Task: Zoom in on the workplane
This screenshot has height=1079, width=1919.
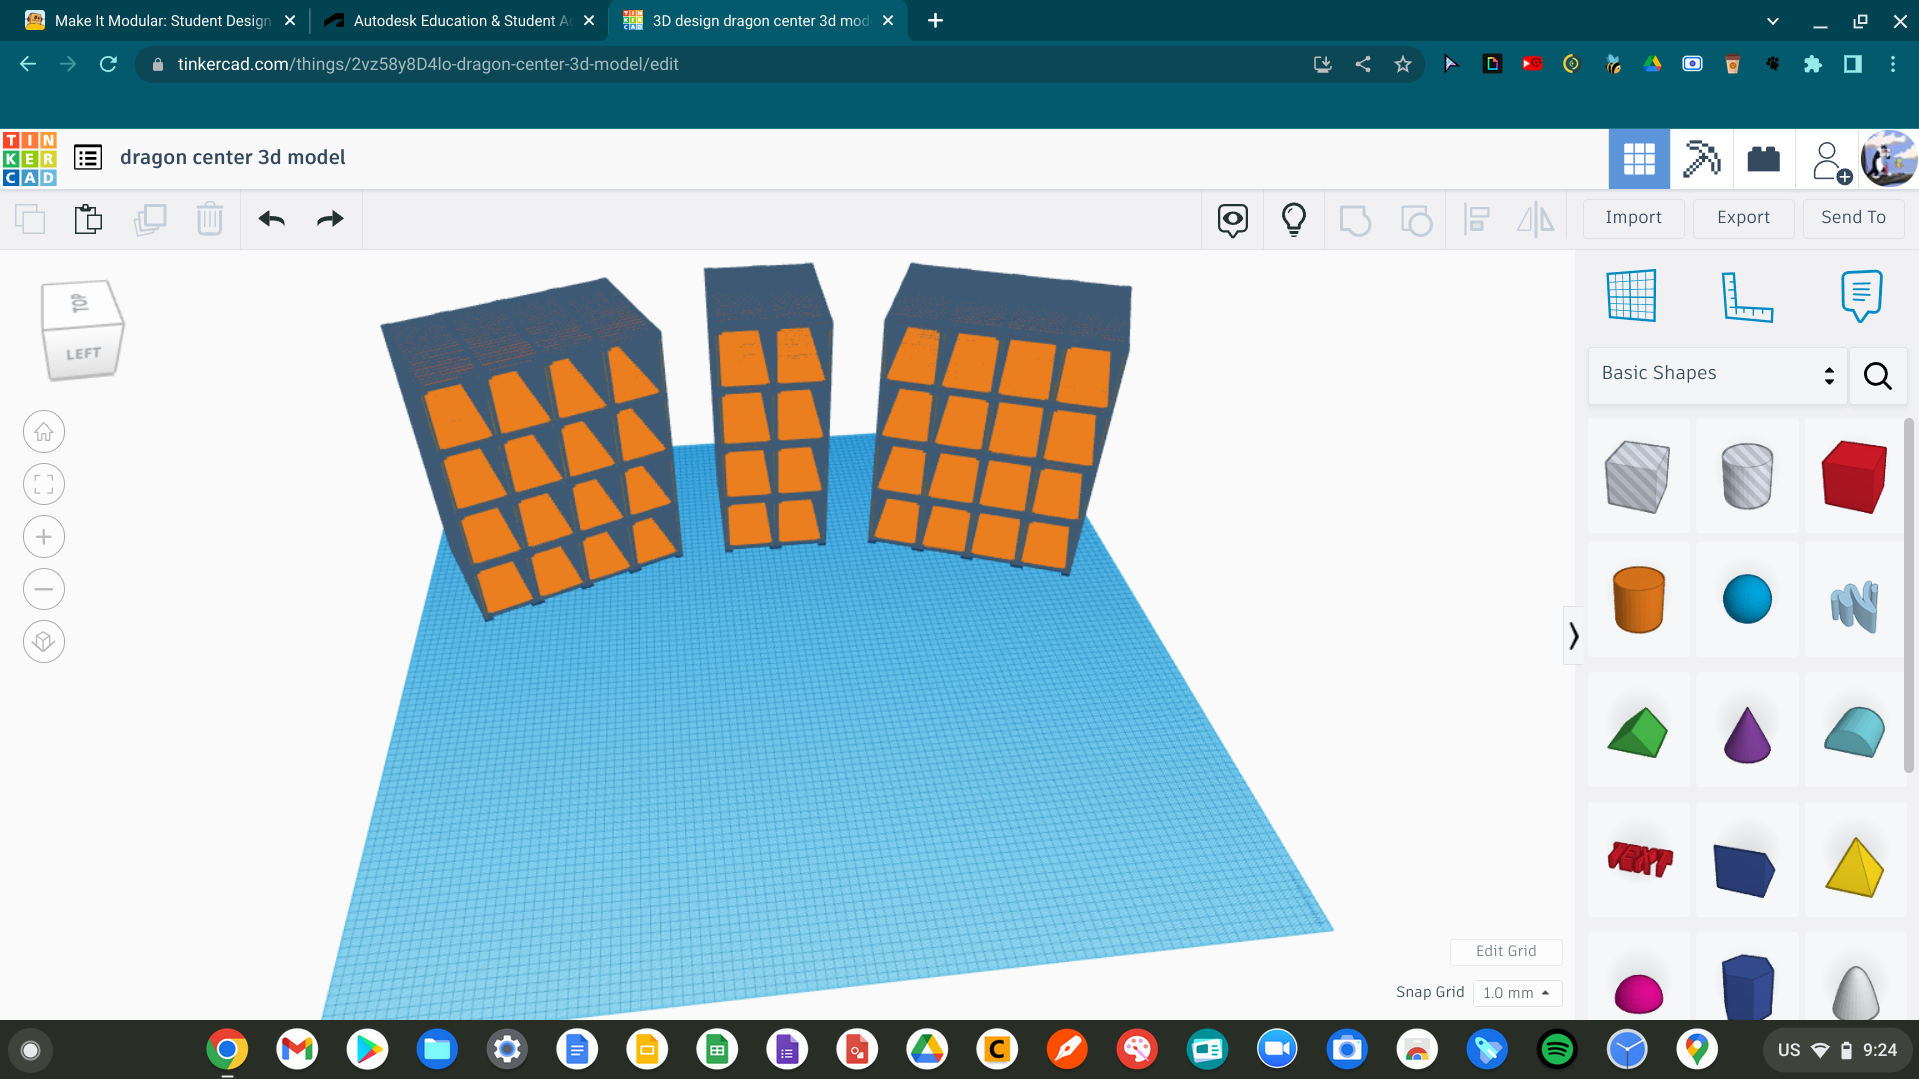Action: 44,537
